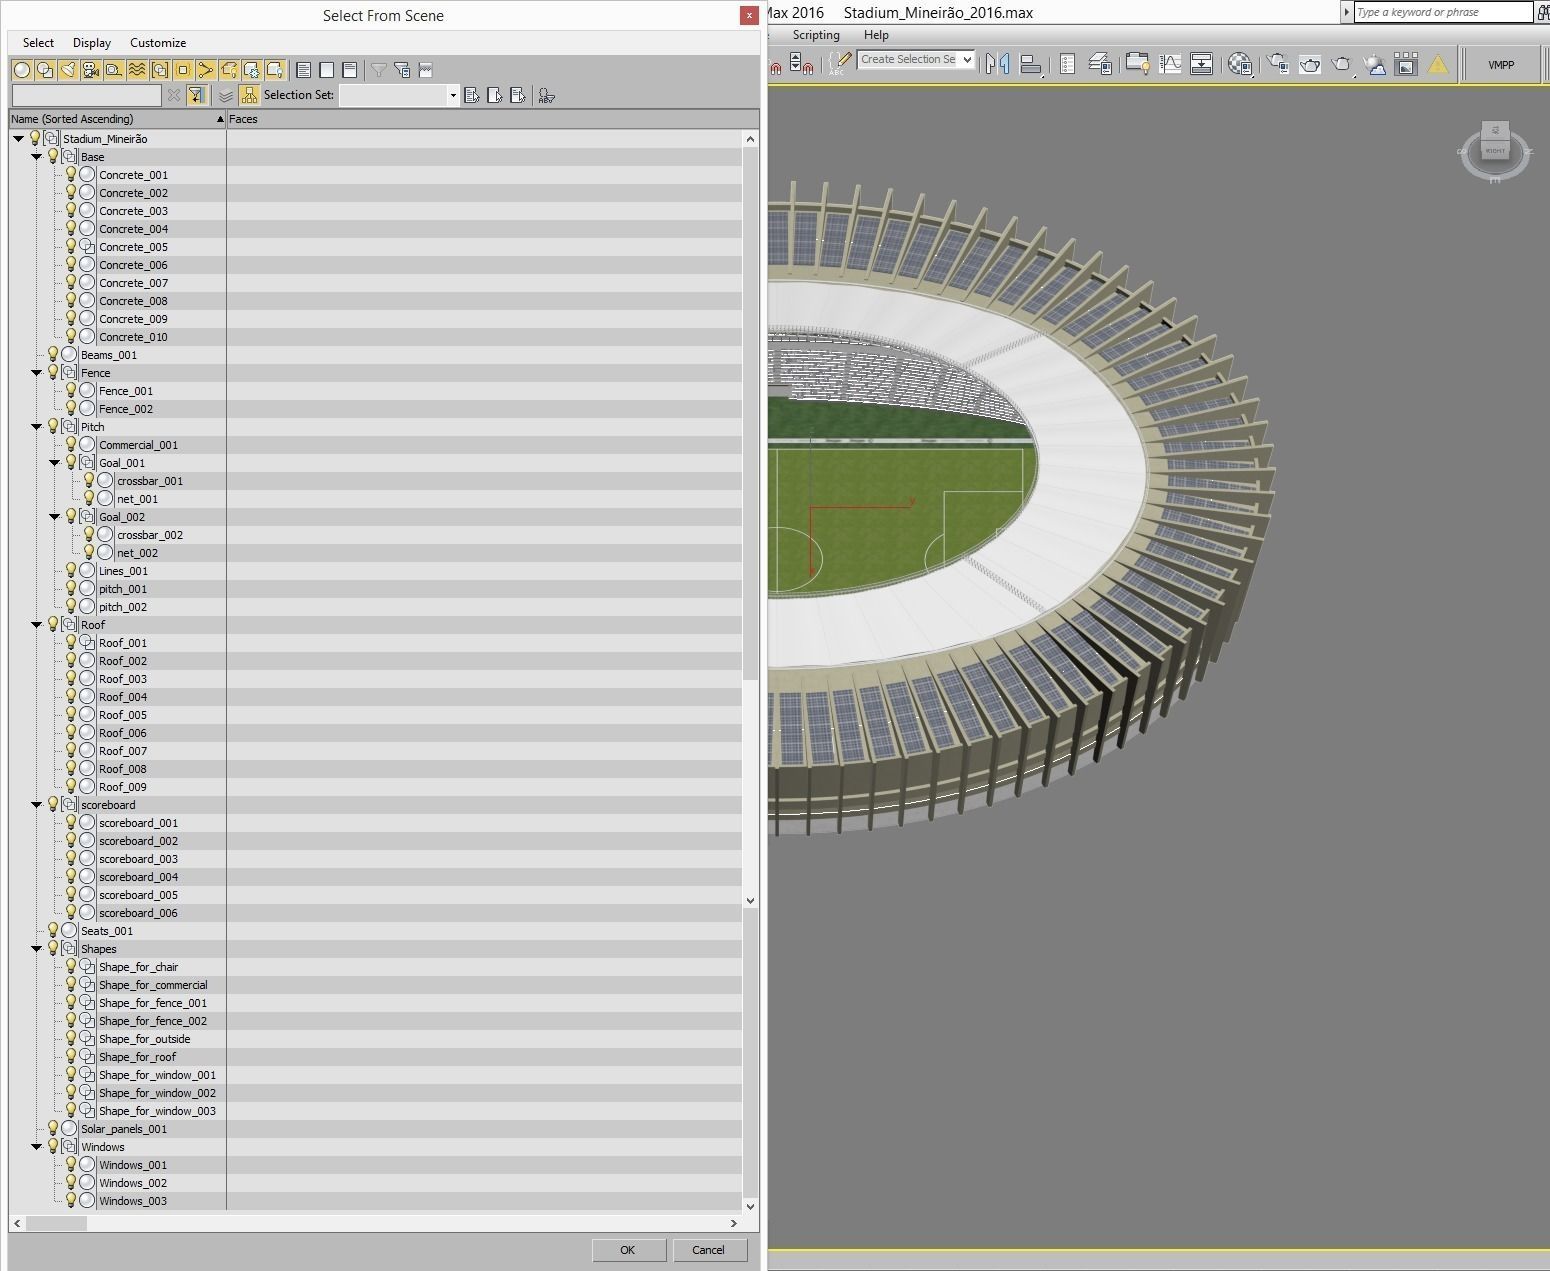The height and width of the screenshot is (1271, 1550).
Task: Open Render Setup teapot icon
Action: pyautogui.click(x=1277, y=64)
